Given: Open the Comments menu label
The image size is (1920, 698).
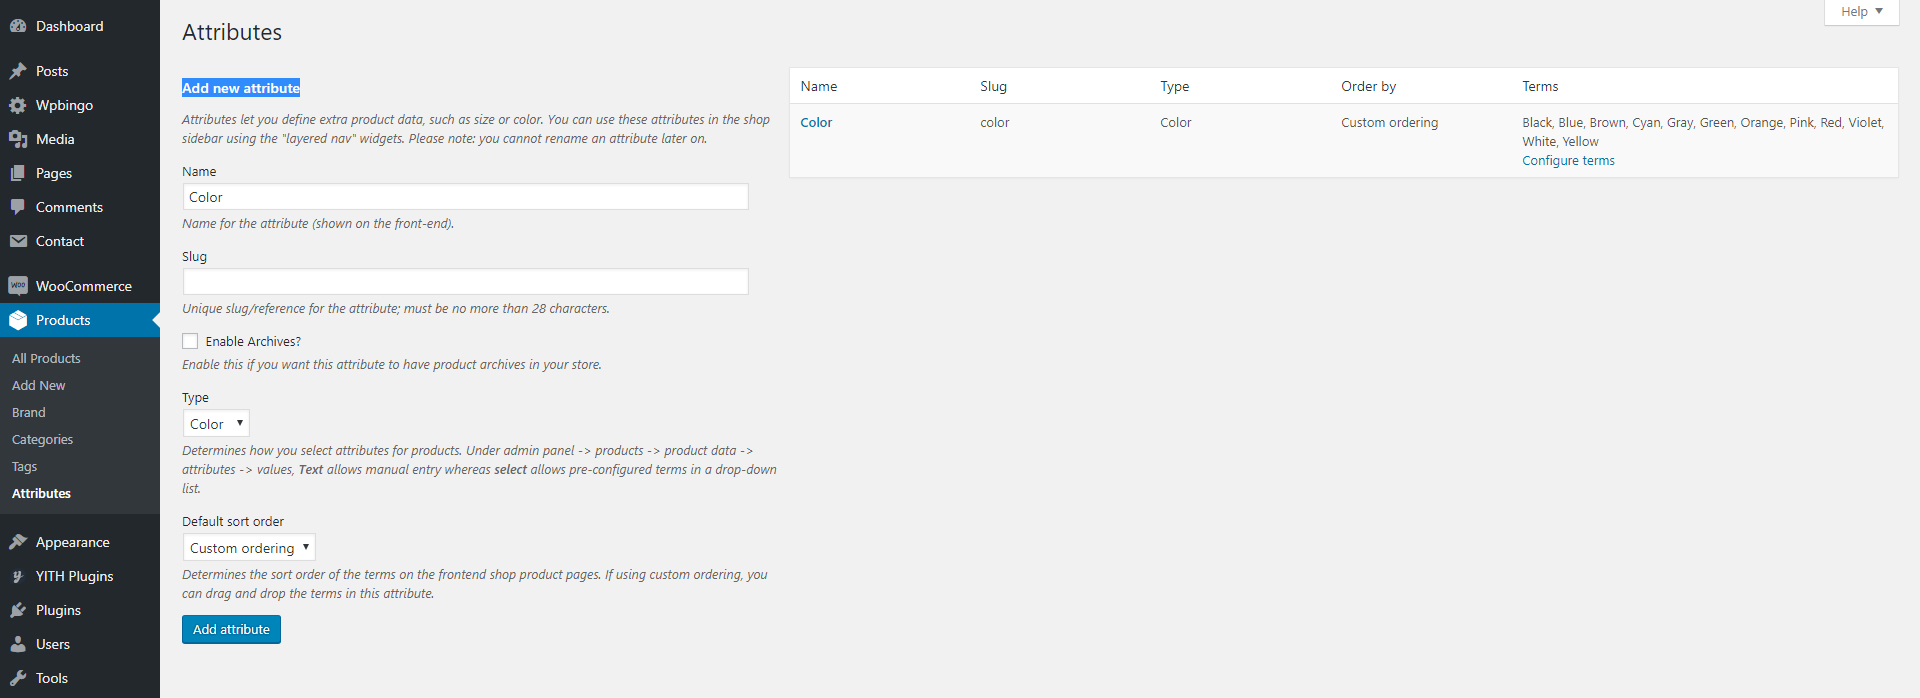Looking at the screenshot, I should [69, 207].
